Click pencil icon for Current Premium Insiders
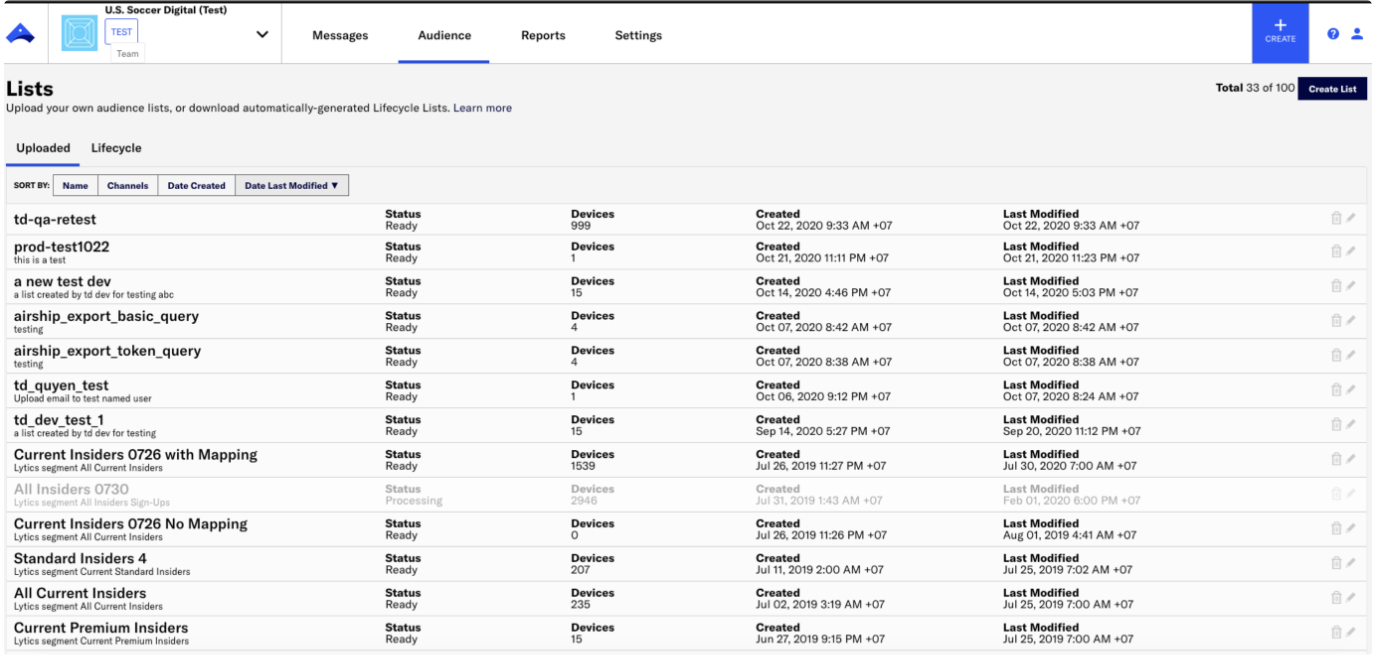Image resolution: width=1376 pixels, height=656 pixels. click(x=1351, y=632)
